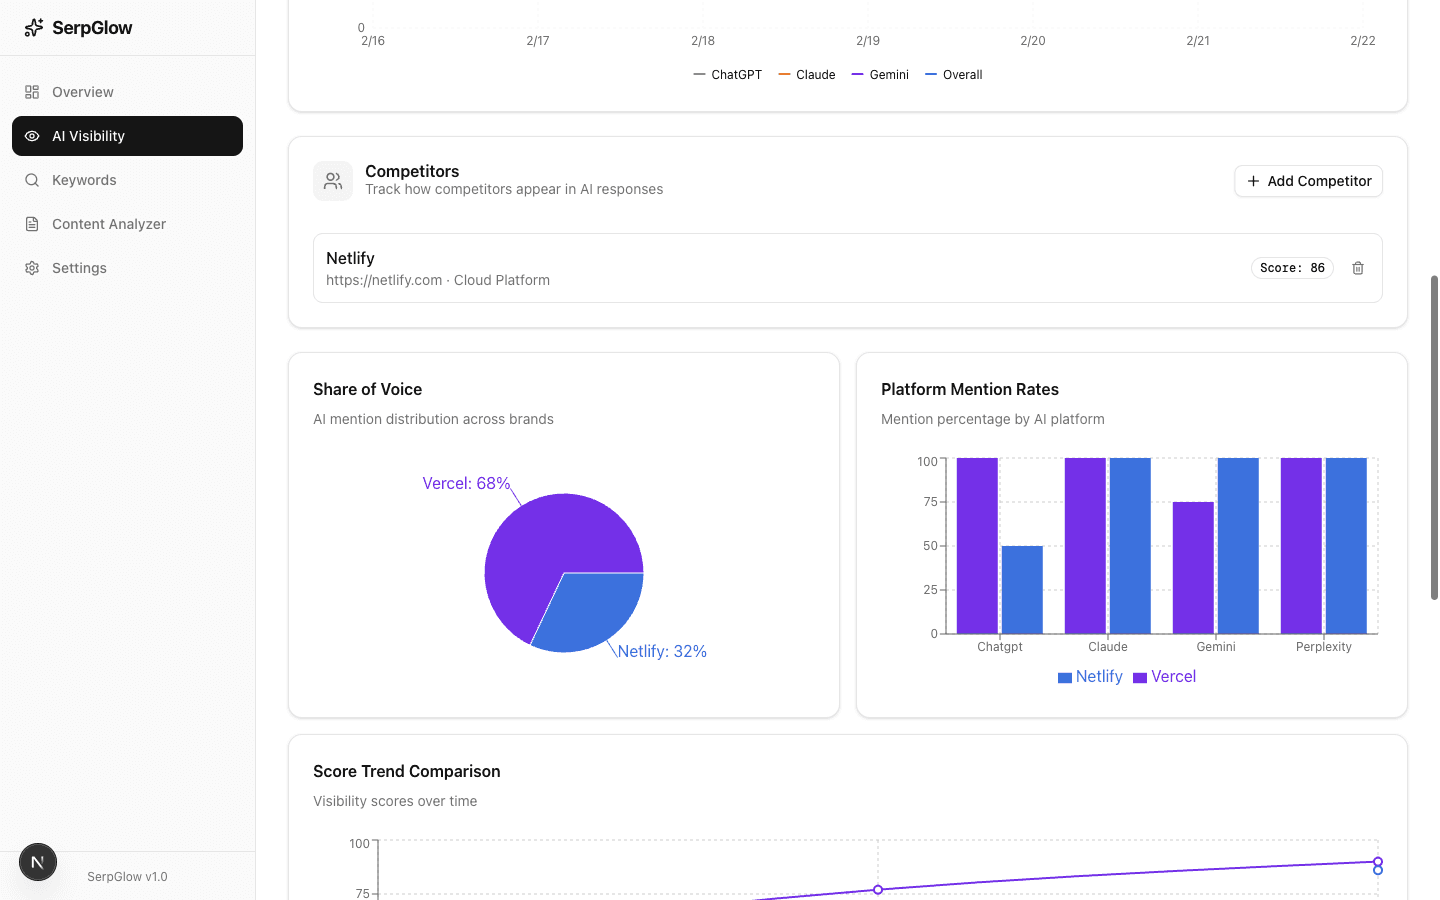Click the Competitors people icon

(x=333, y=181)
